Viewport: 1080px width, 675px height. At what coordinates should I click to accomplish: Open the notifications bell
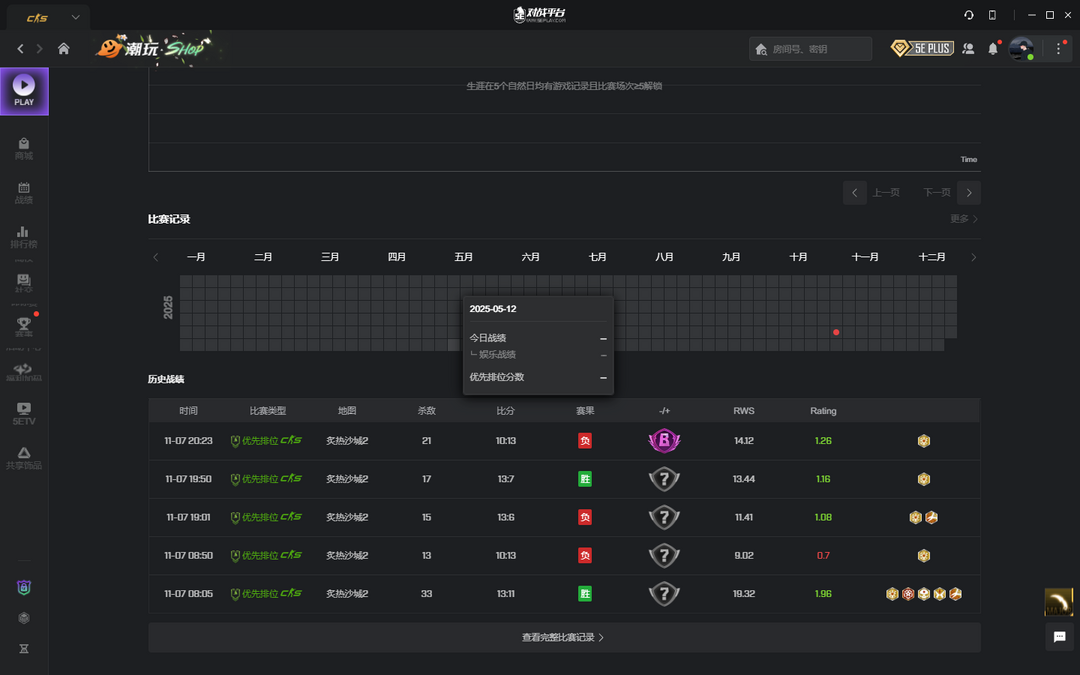(993, 48)
